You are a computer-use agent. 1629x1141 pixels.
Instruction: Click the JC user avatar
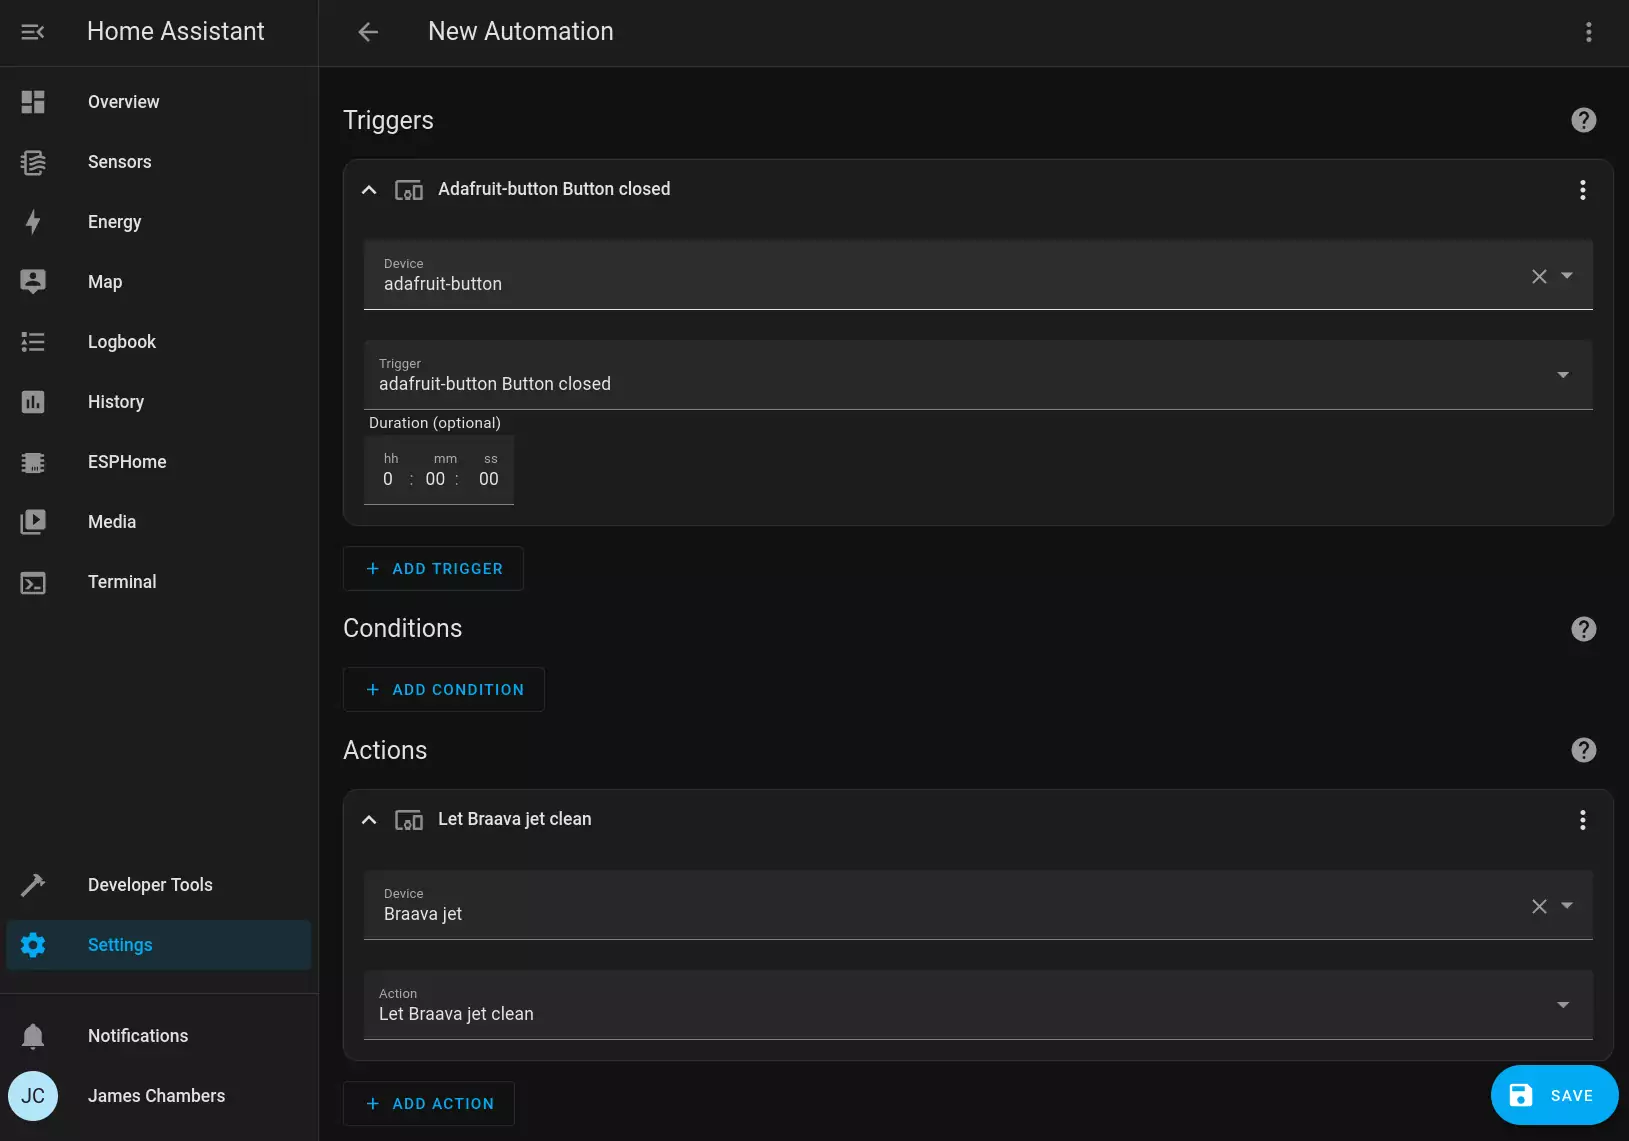(x=33, y=1096)
